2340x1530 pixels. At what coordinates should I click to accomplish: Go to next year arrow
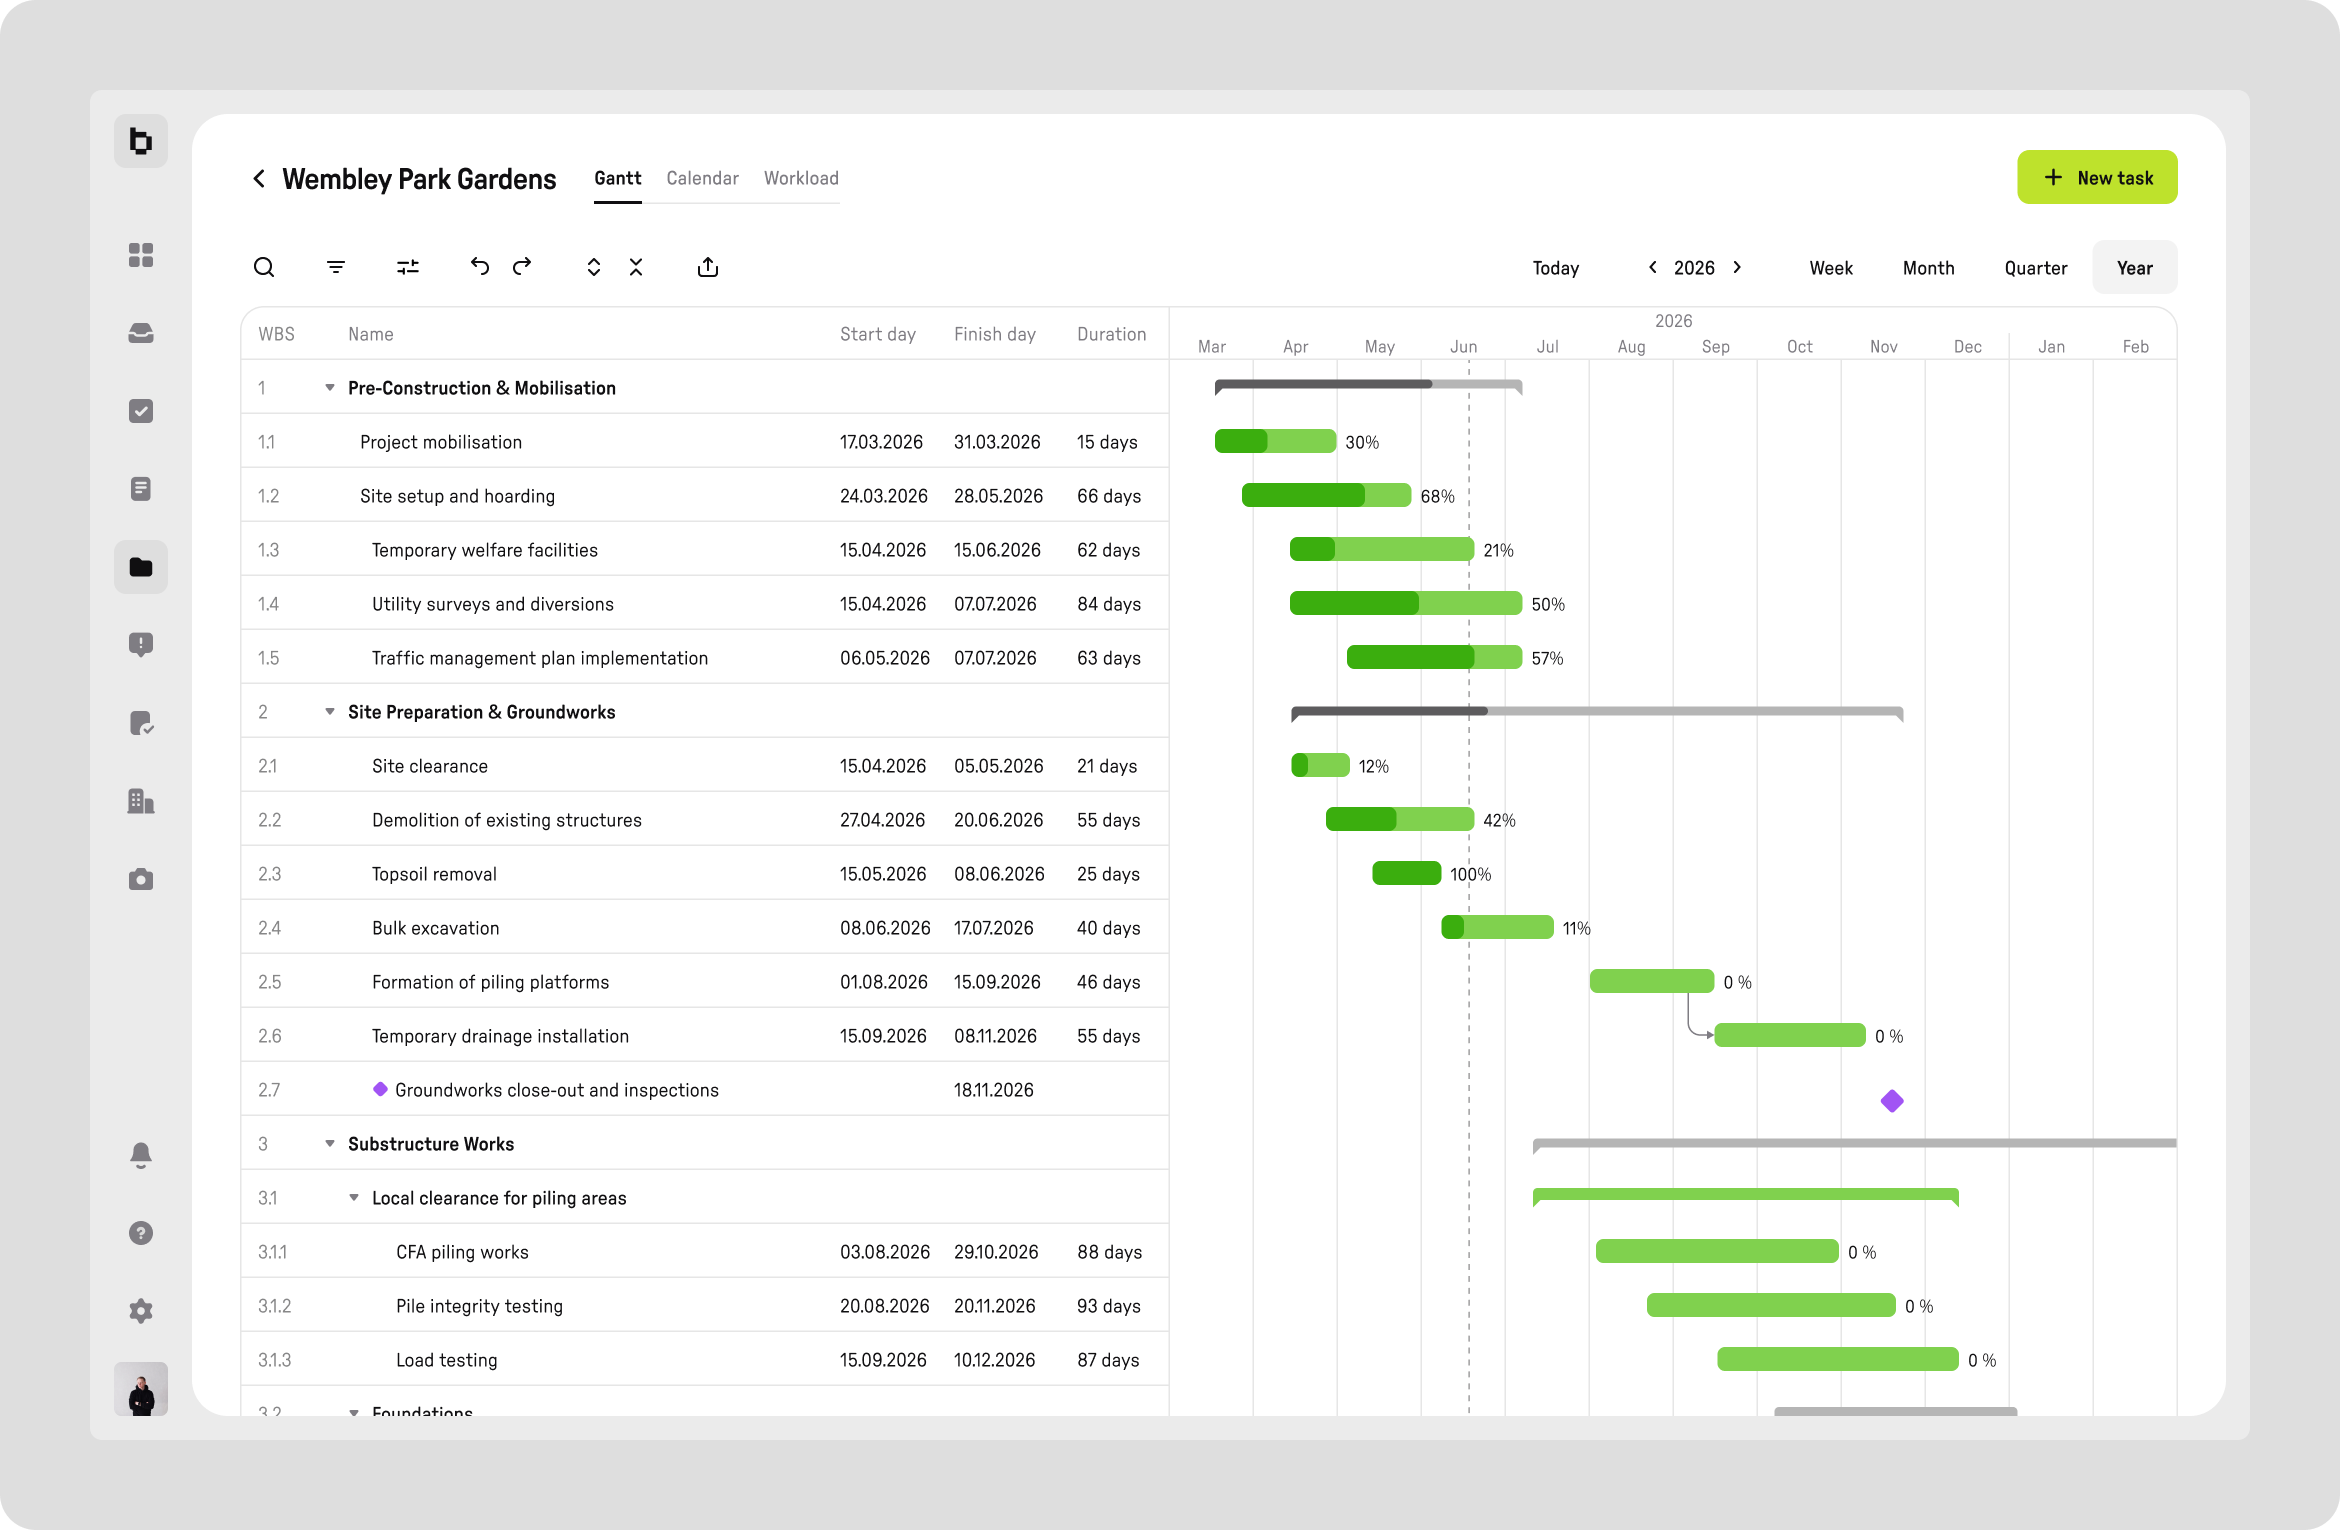point(1738,267)
